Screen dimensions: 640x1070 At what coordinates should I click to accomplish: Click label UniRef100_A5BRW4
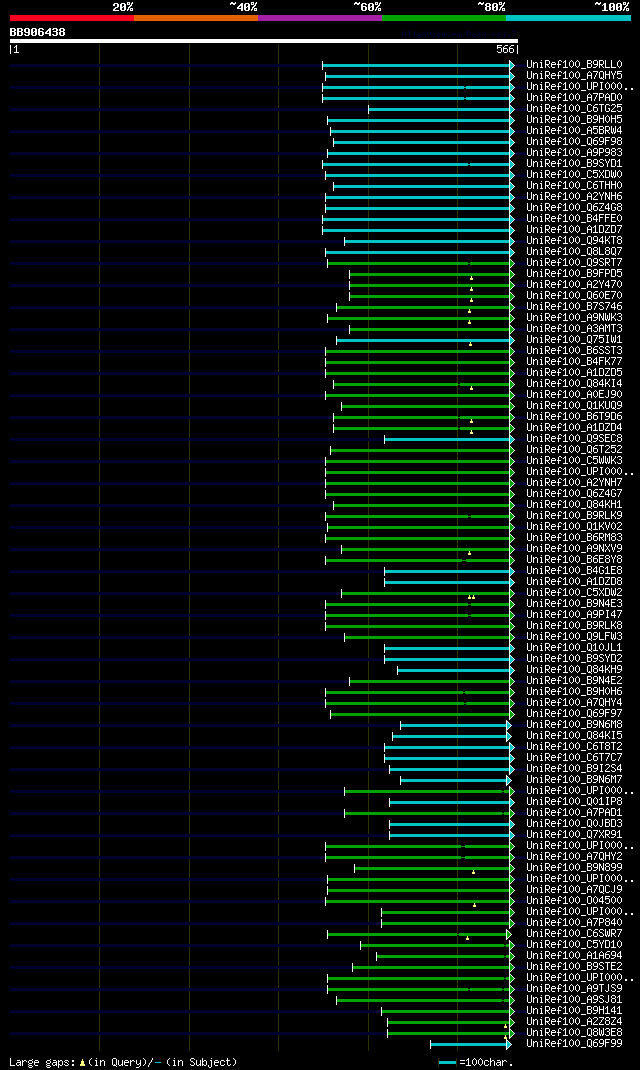pyautogui.click(x=574, y=130)
